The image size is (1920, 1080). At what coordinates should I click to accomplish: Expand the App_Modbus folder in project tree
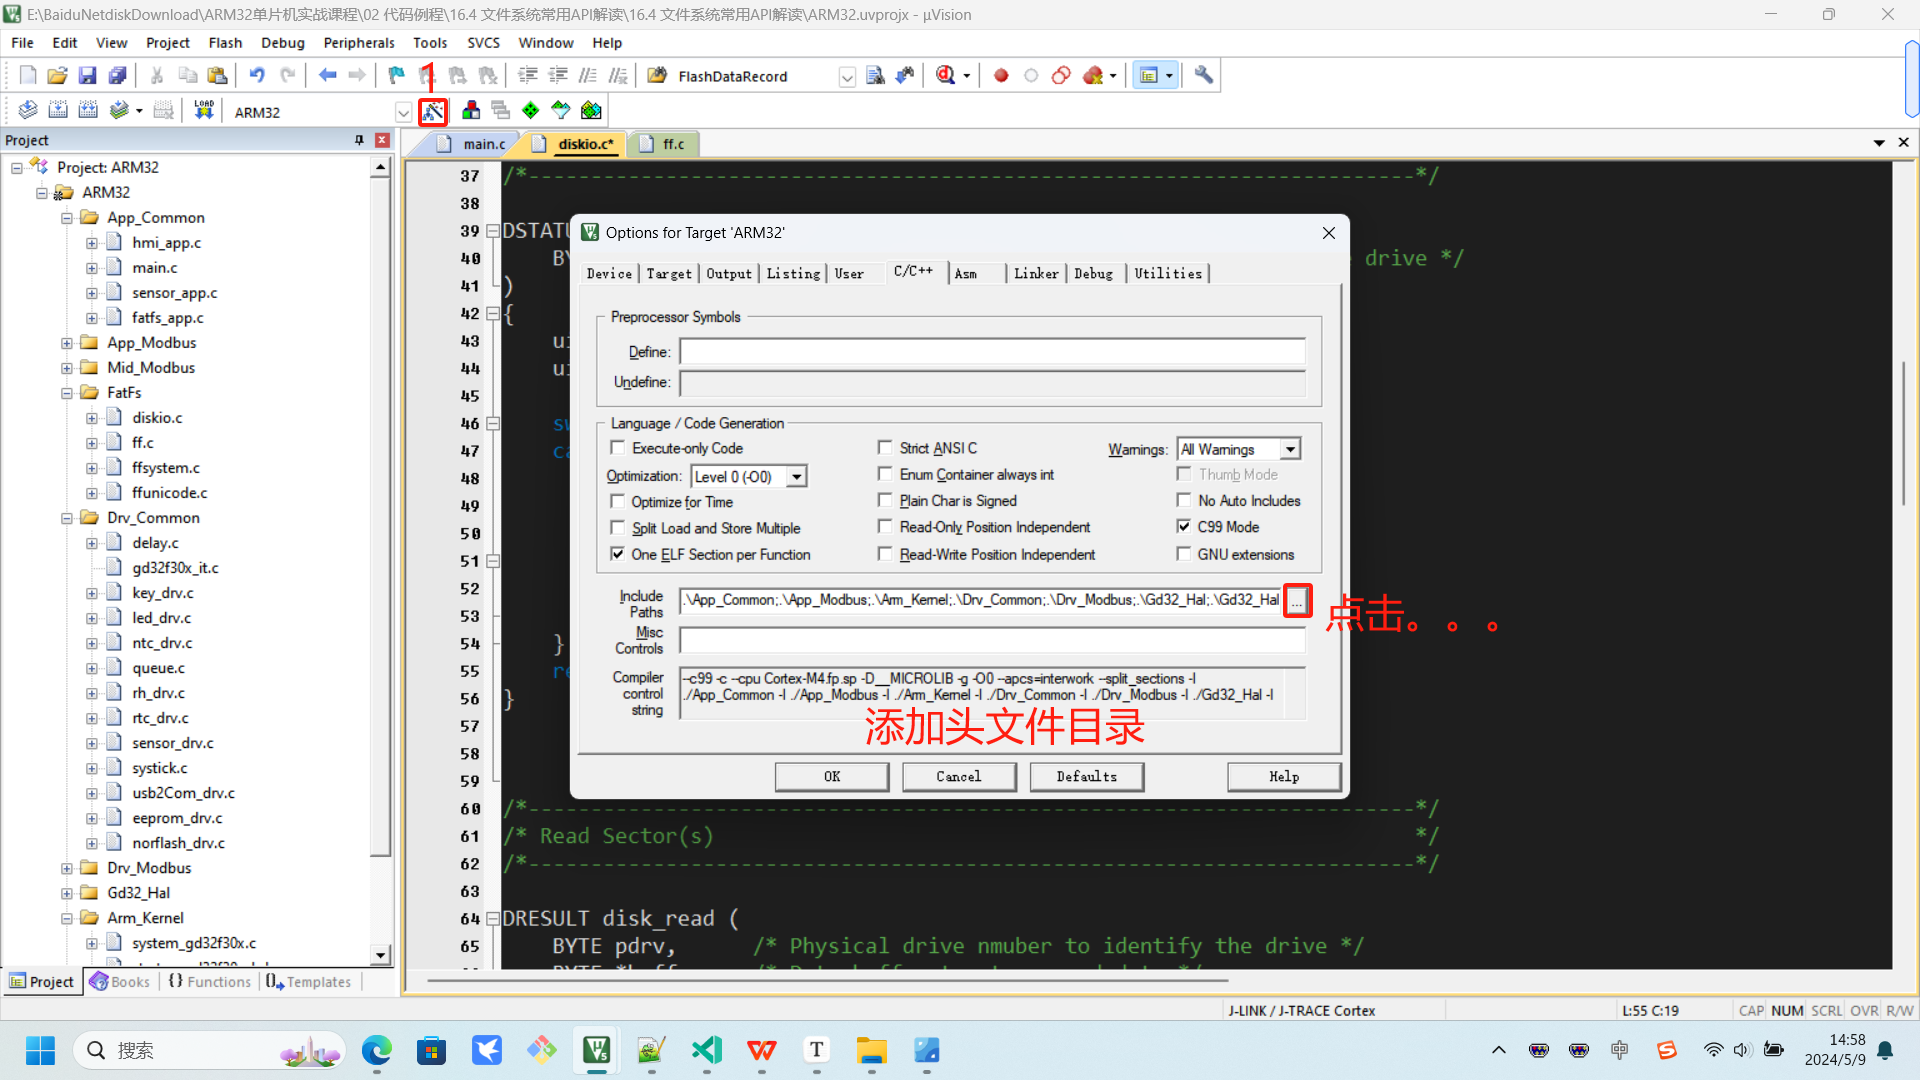click(x=67, y=343)
